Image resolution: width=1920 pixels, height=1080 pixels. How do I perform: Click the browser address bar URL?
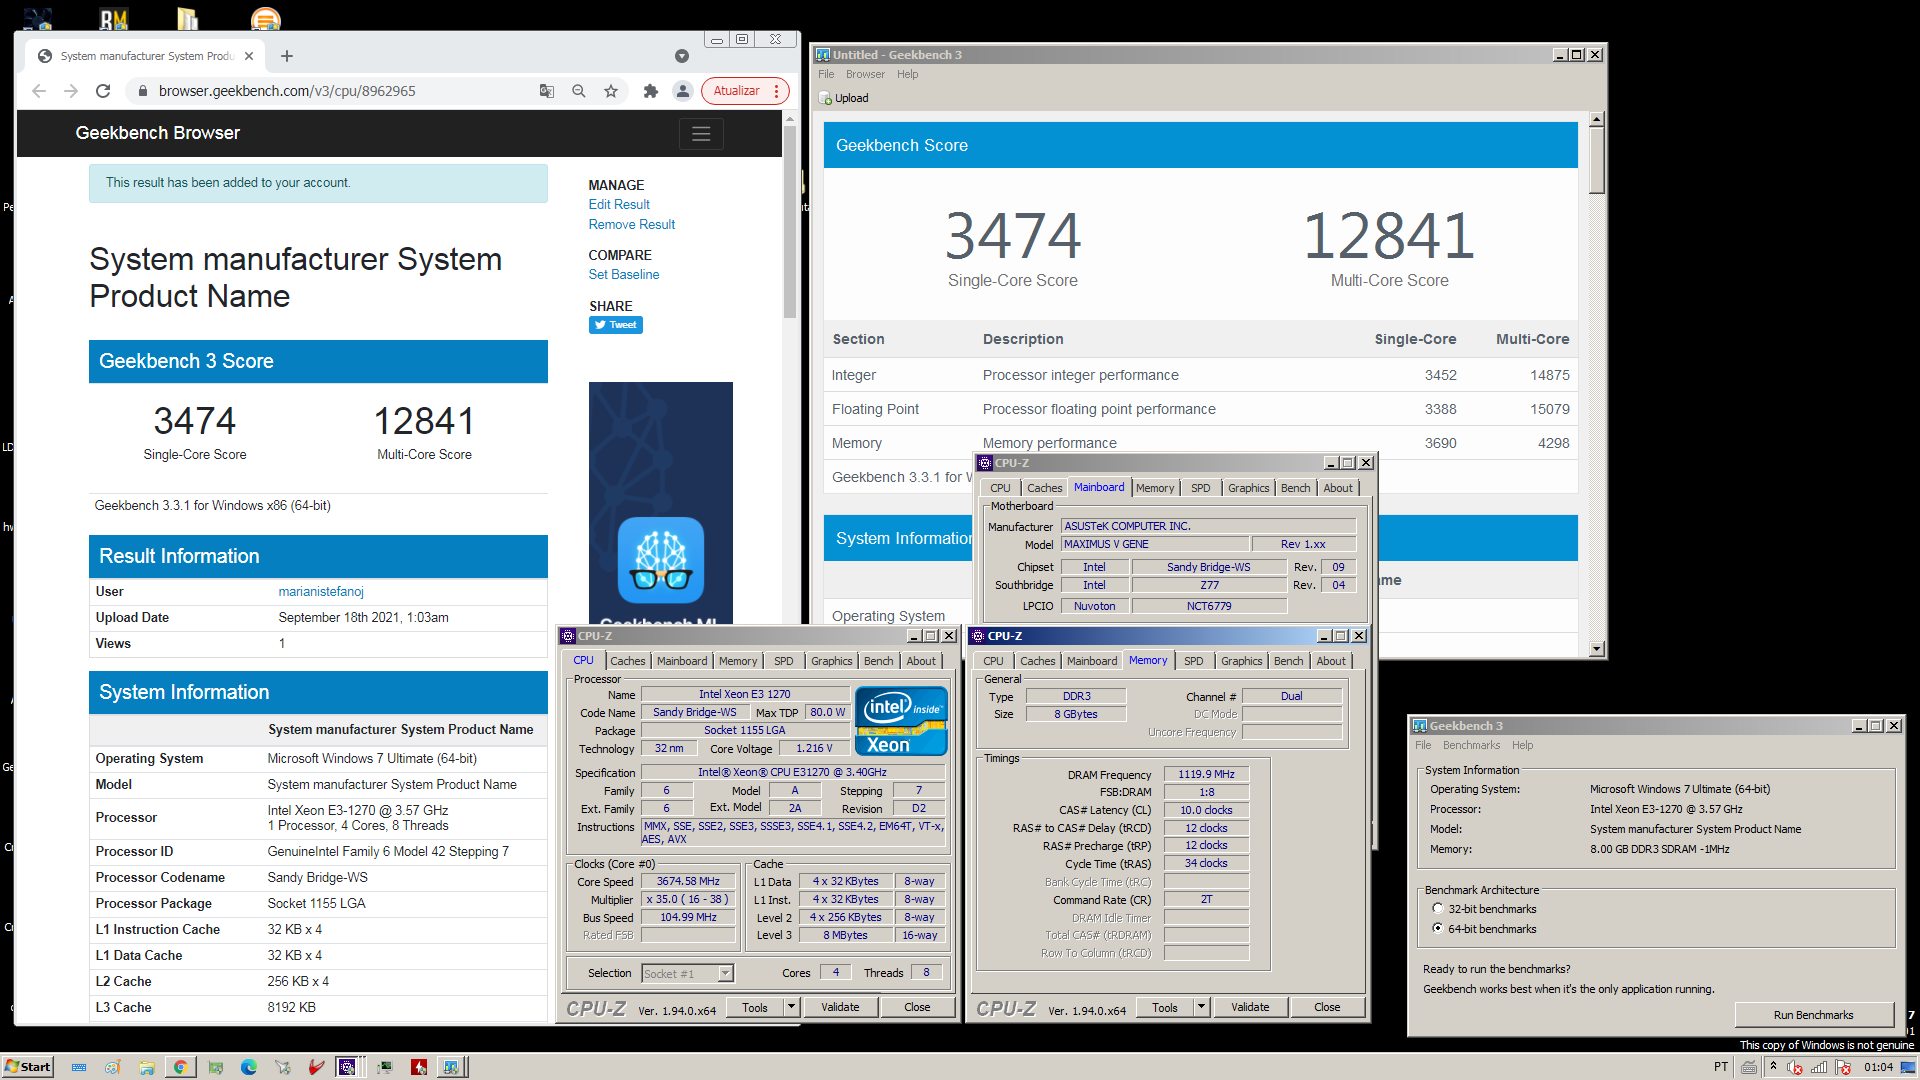pos(287,91)
